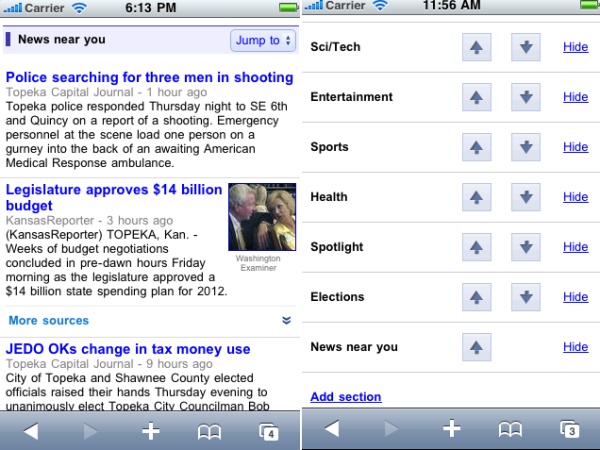The image size is (600, 450).
Task: Open the Jump to dropdown
Action: (x=263, y=40)
